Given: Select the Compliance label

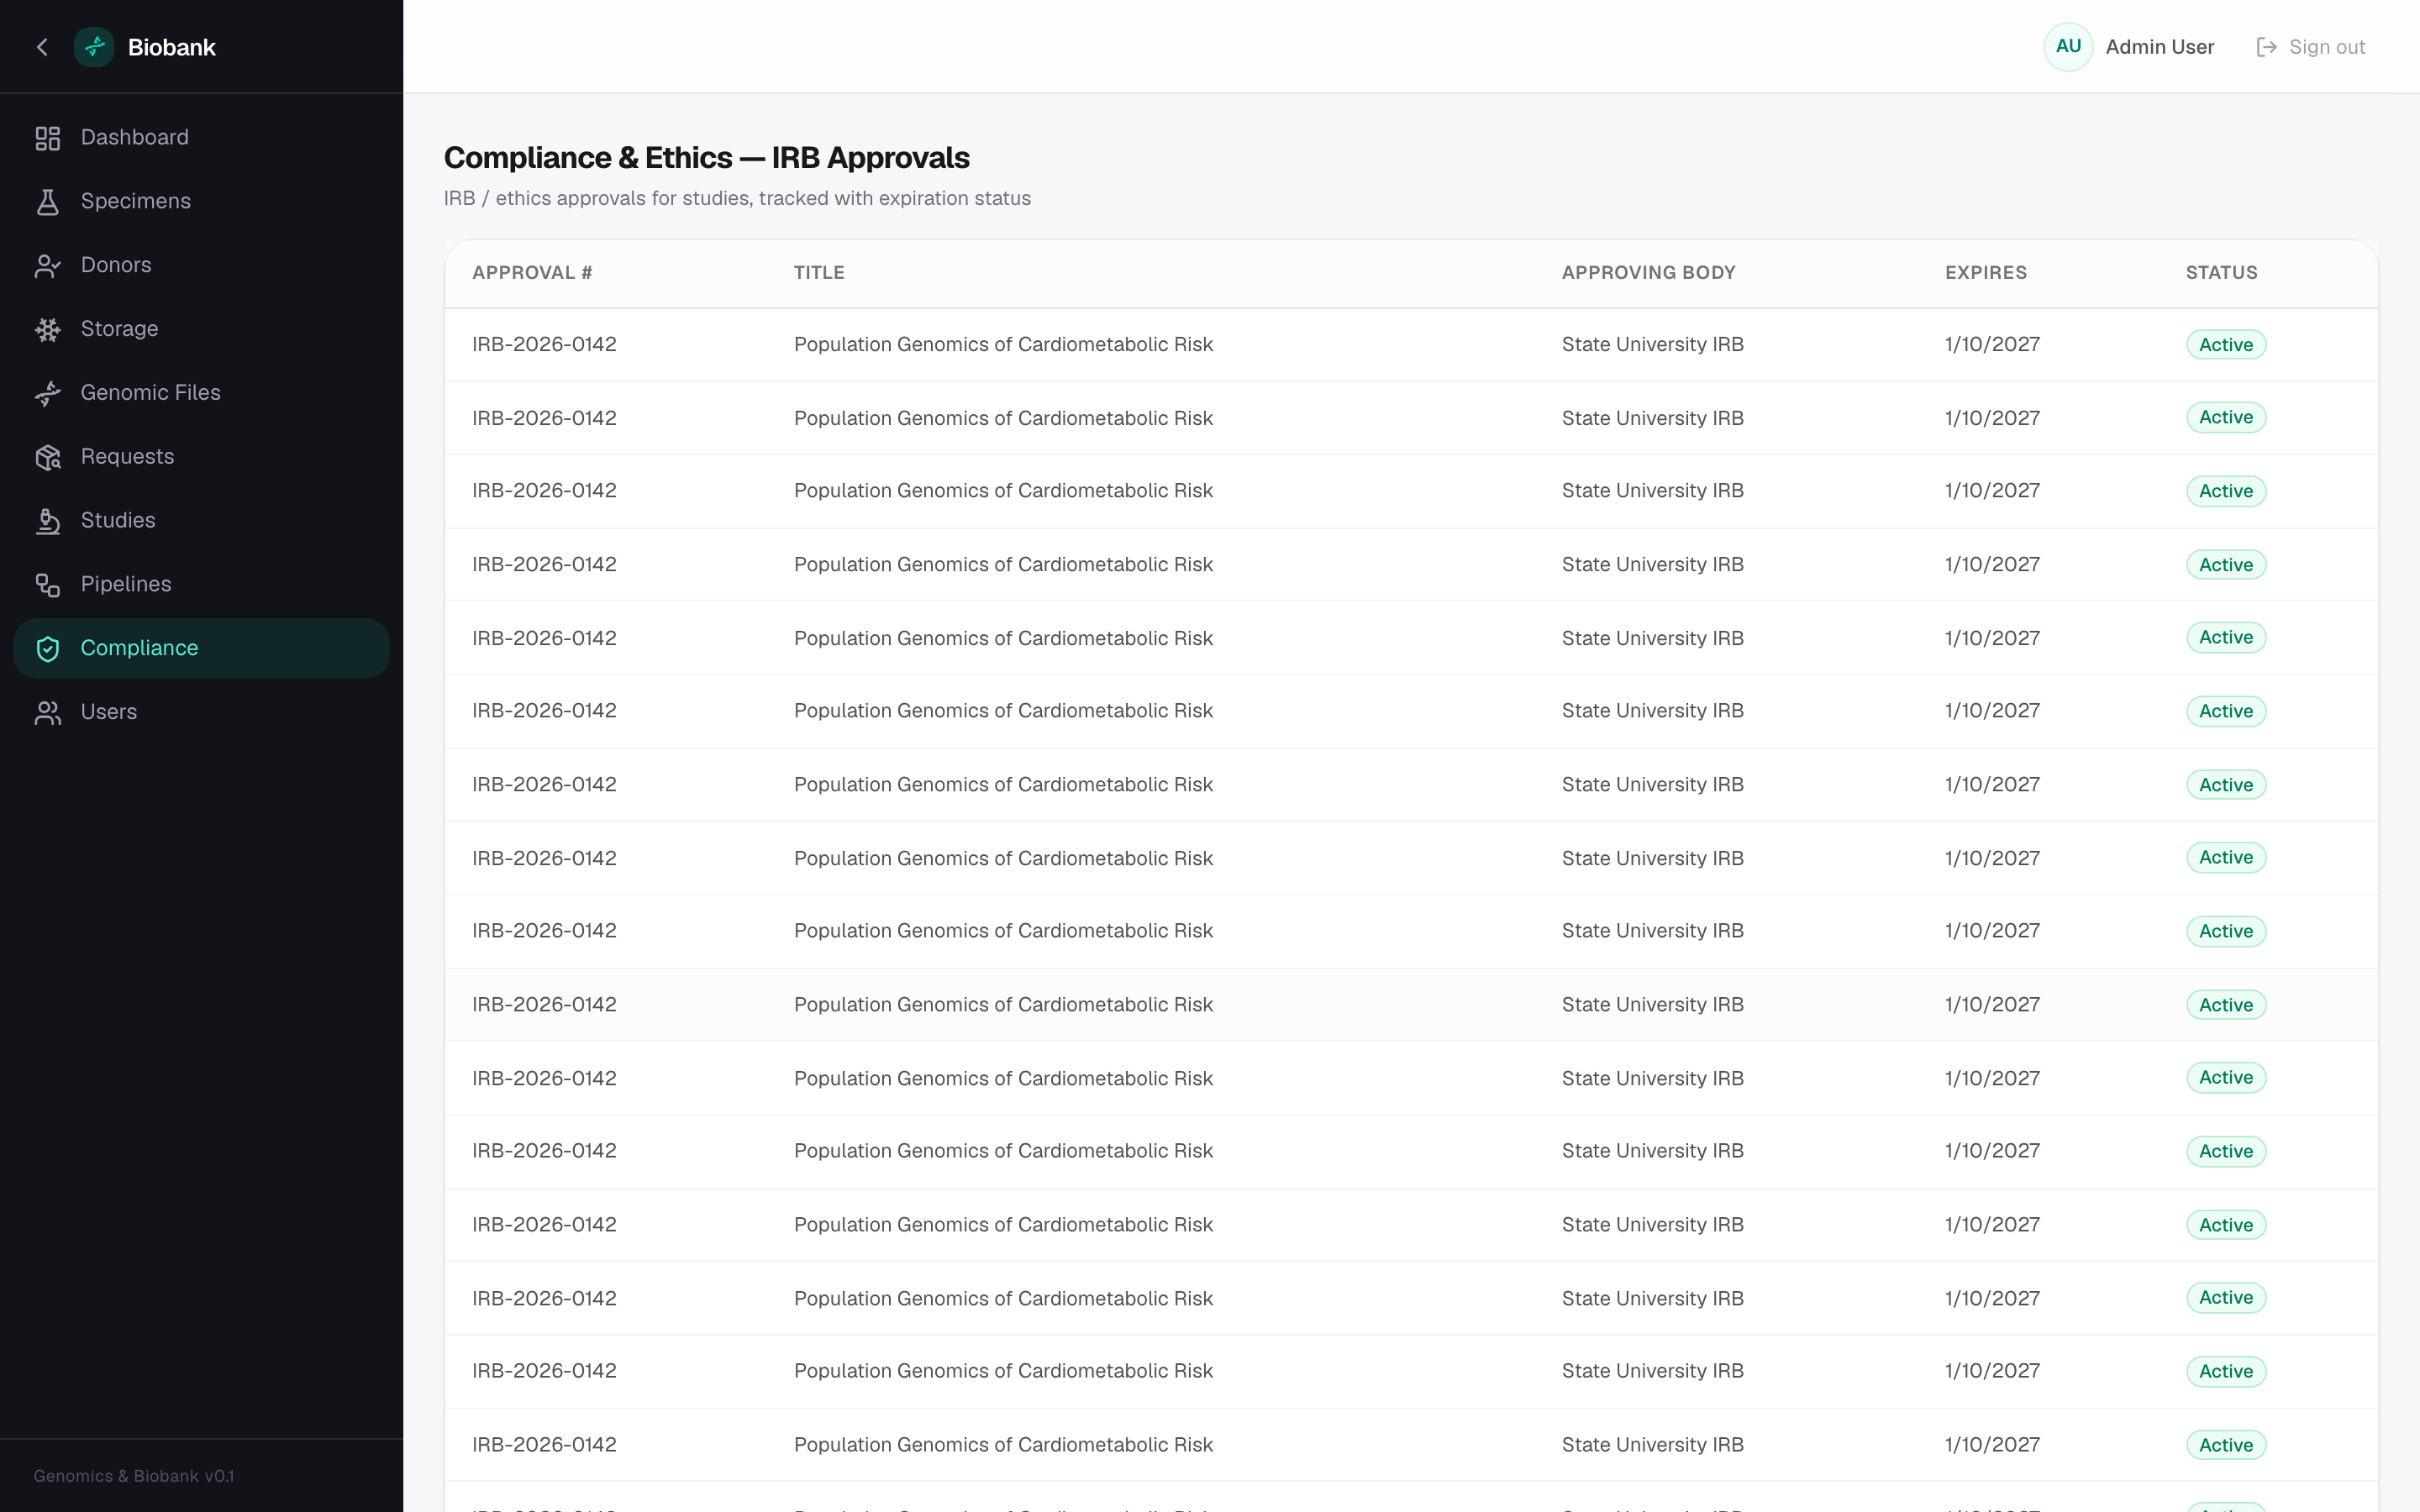Looking at the screenshot, I should point(139,648).
